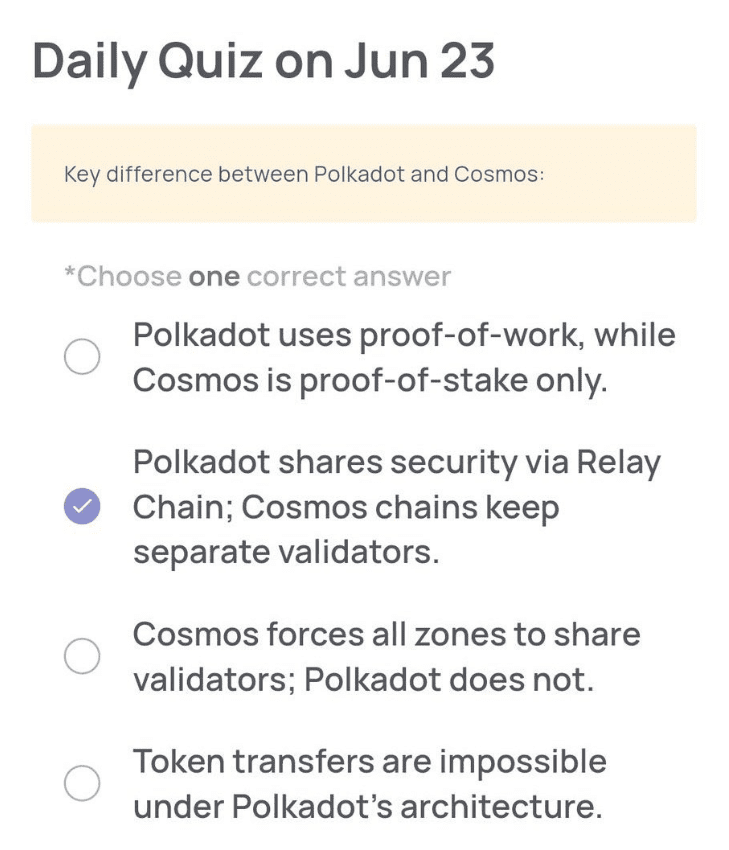Click the "Daily Quiz" words in heading
Image resolution: width=729 pixels, height=850 pixels.
click(x=148, y=61)
